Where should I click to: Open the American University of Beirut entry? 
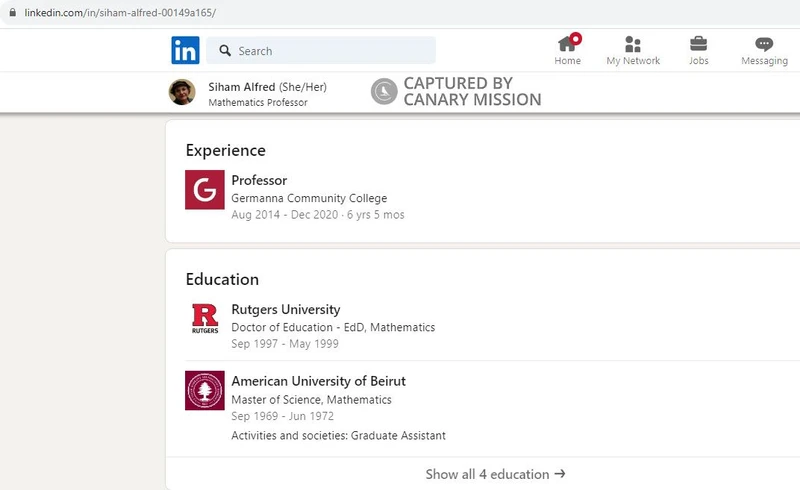click(x=318, y=381)
